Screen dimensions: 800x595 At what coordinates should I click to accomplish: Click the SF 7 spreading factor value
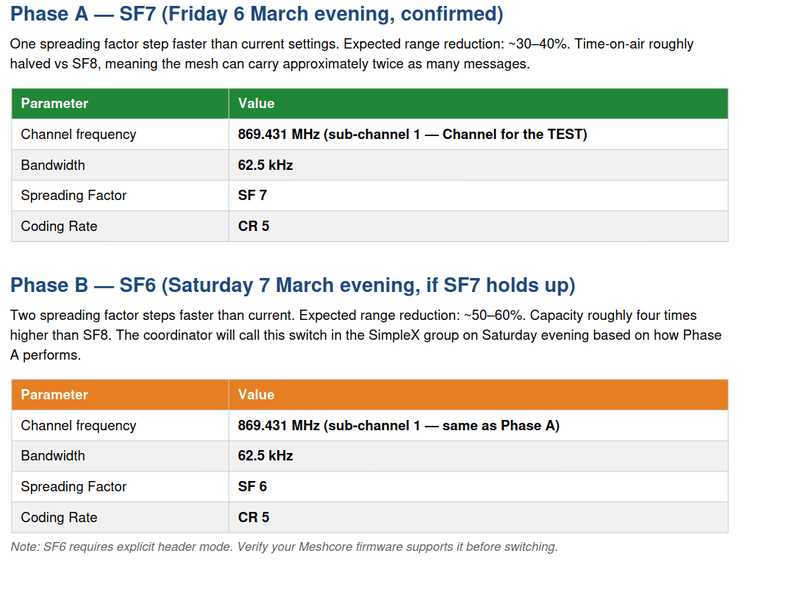[x=252, y=195]
